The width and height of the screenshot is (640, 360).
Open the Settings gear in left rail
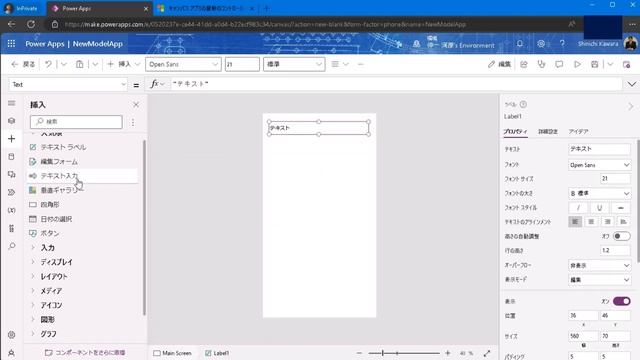click(11, 335)
